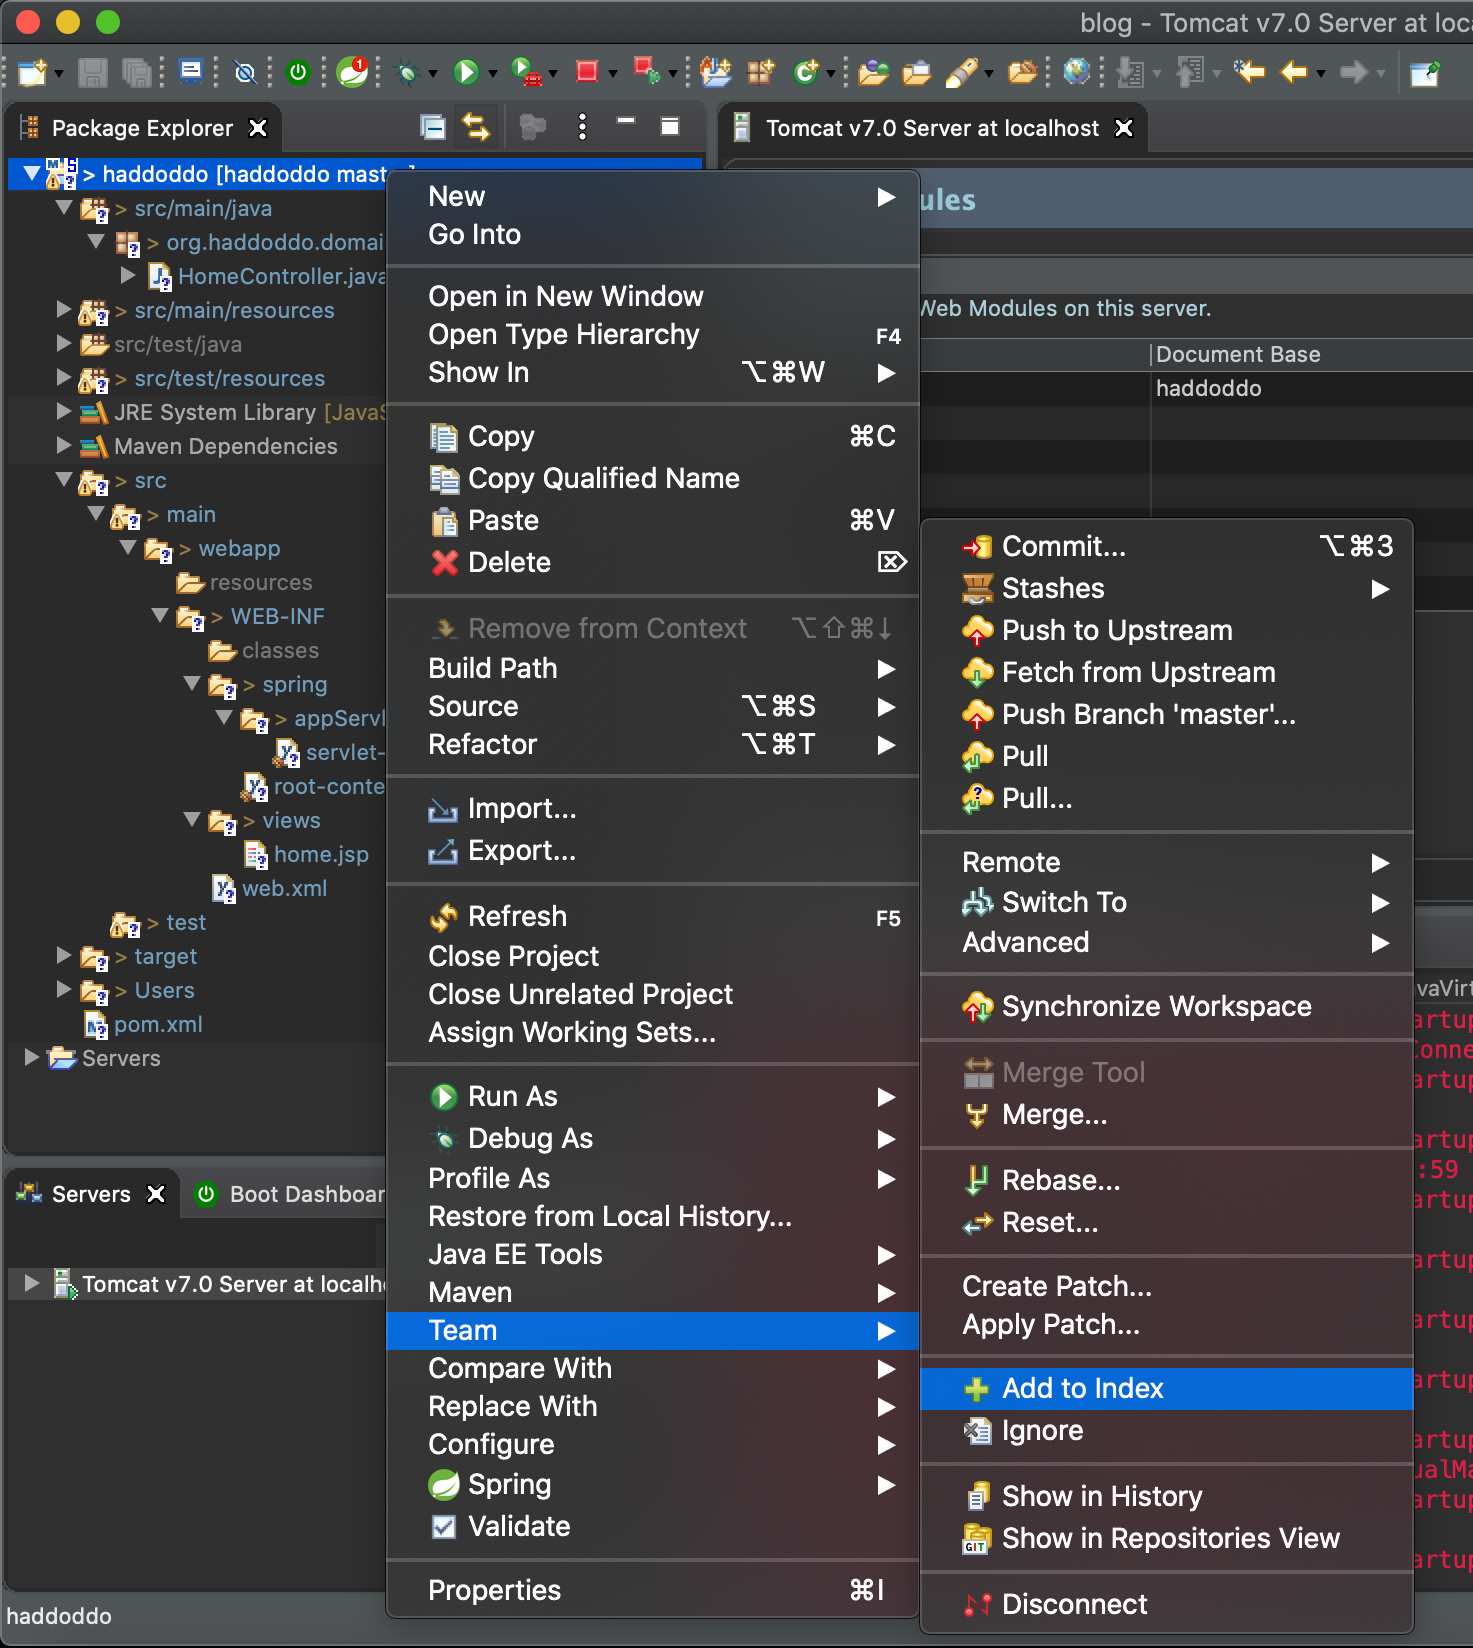The image size is (1473, 1648).
Task: Collapse the haddoddo project tree node
Action: click(x=31, y=174)
